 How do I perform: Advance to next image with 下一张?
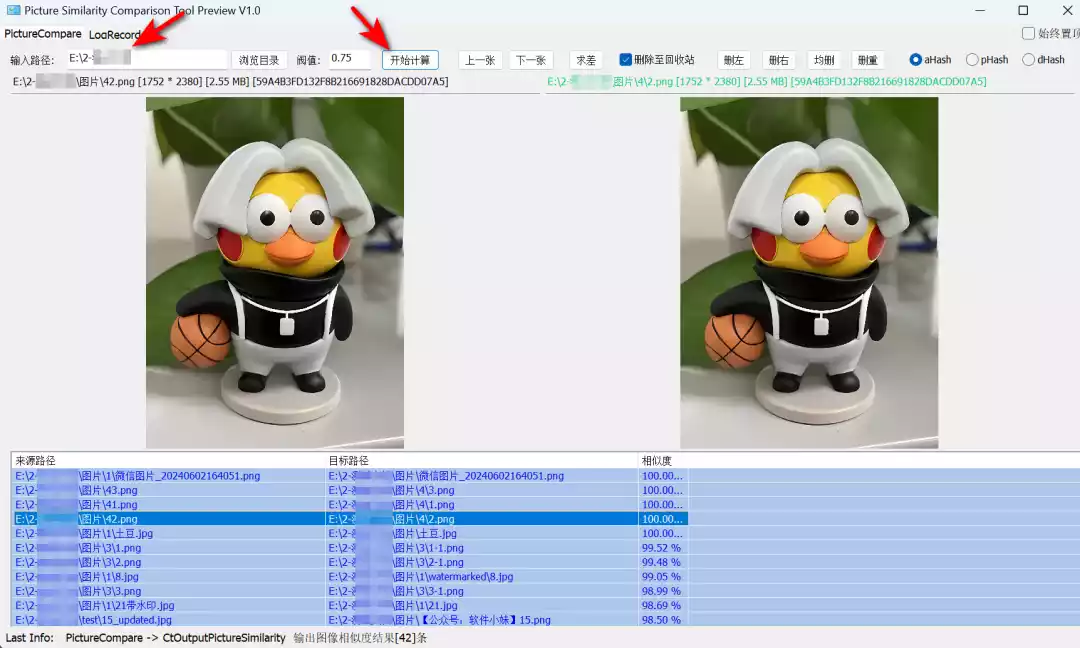tap(531, 60)
